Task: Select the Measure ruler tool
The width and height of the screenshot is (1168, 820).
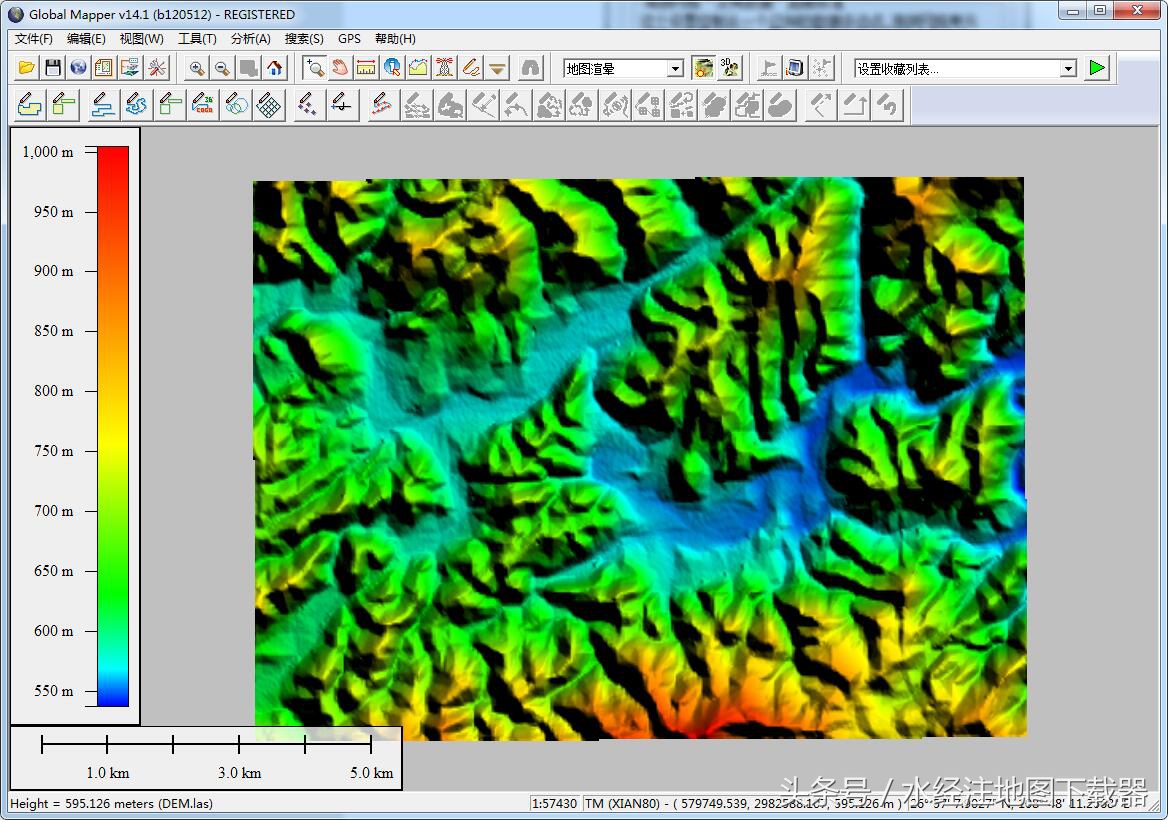Action: coord(366,68)
